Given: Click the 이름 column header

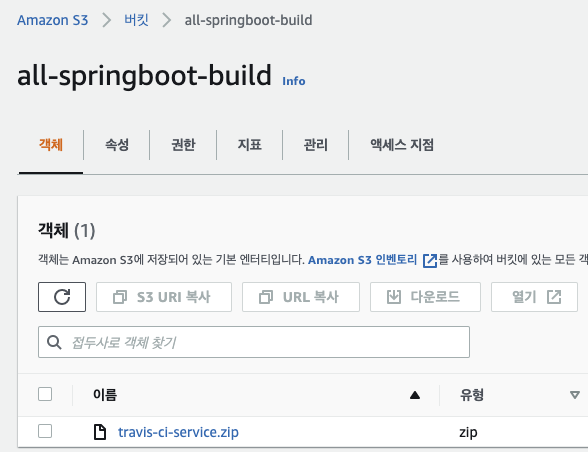Looking at the screenshot, I should pyautogui.click(x=105, y=395).
